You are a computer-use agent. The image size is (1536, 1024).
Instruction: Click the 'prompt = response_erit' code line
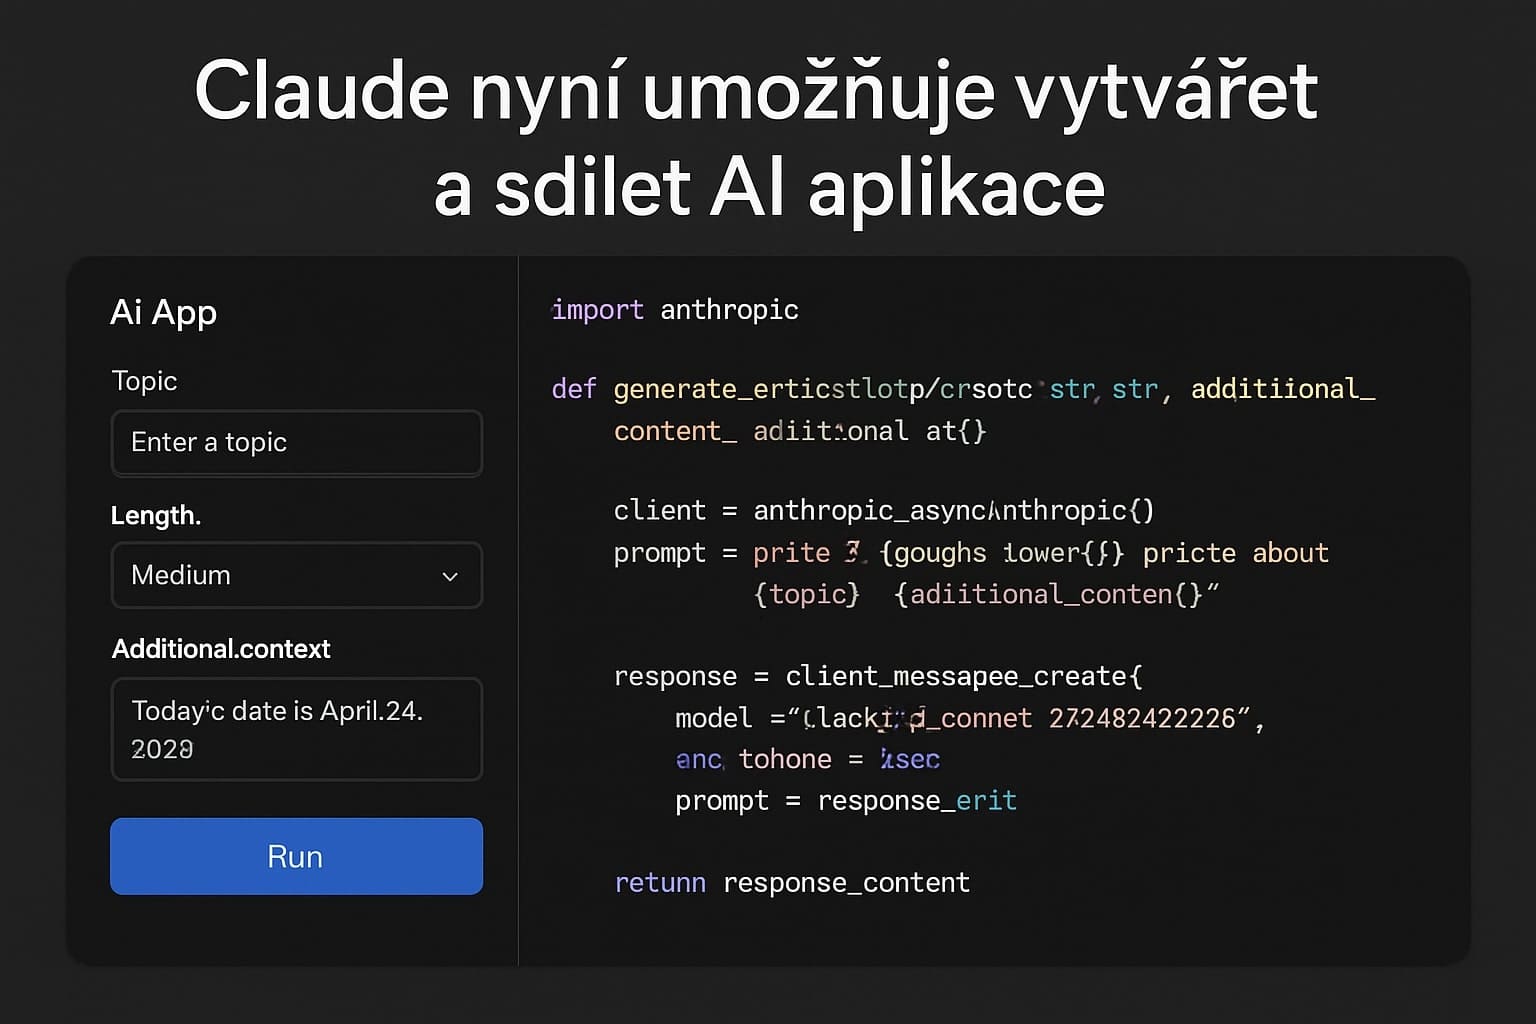pyautogui.click(x=845, y=800)
